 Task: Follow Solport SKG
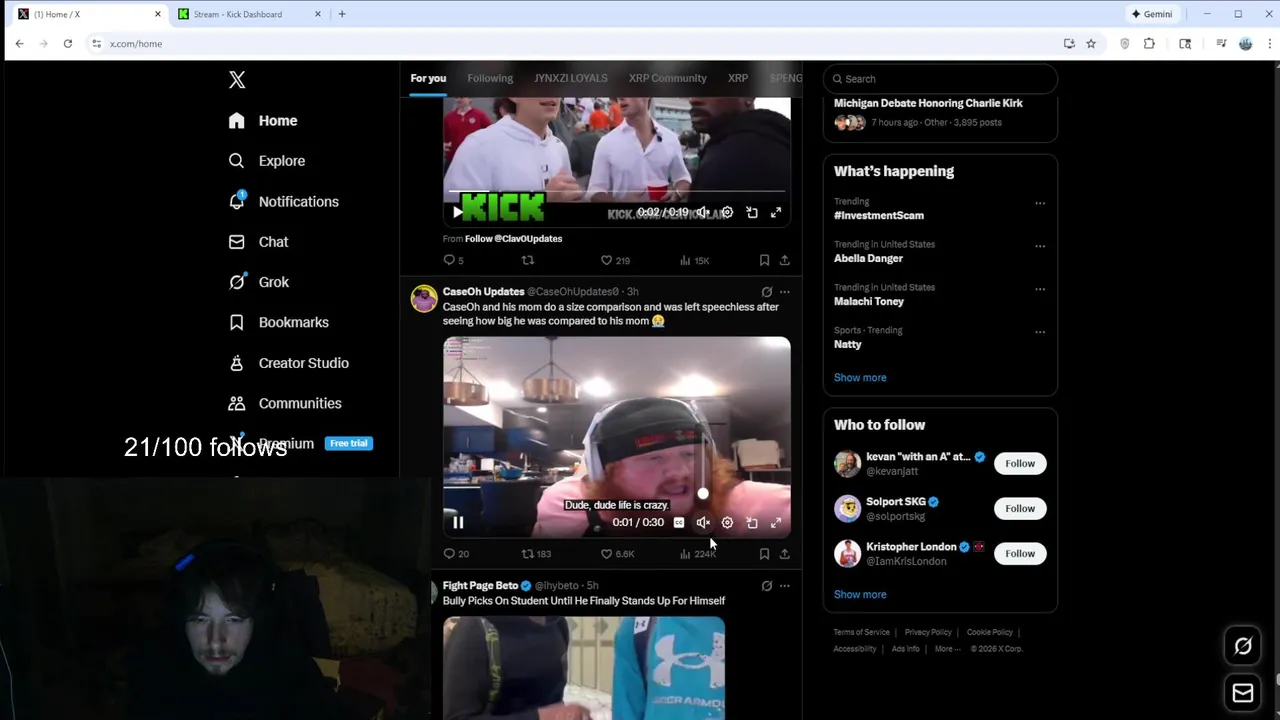1020,509
